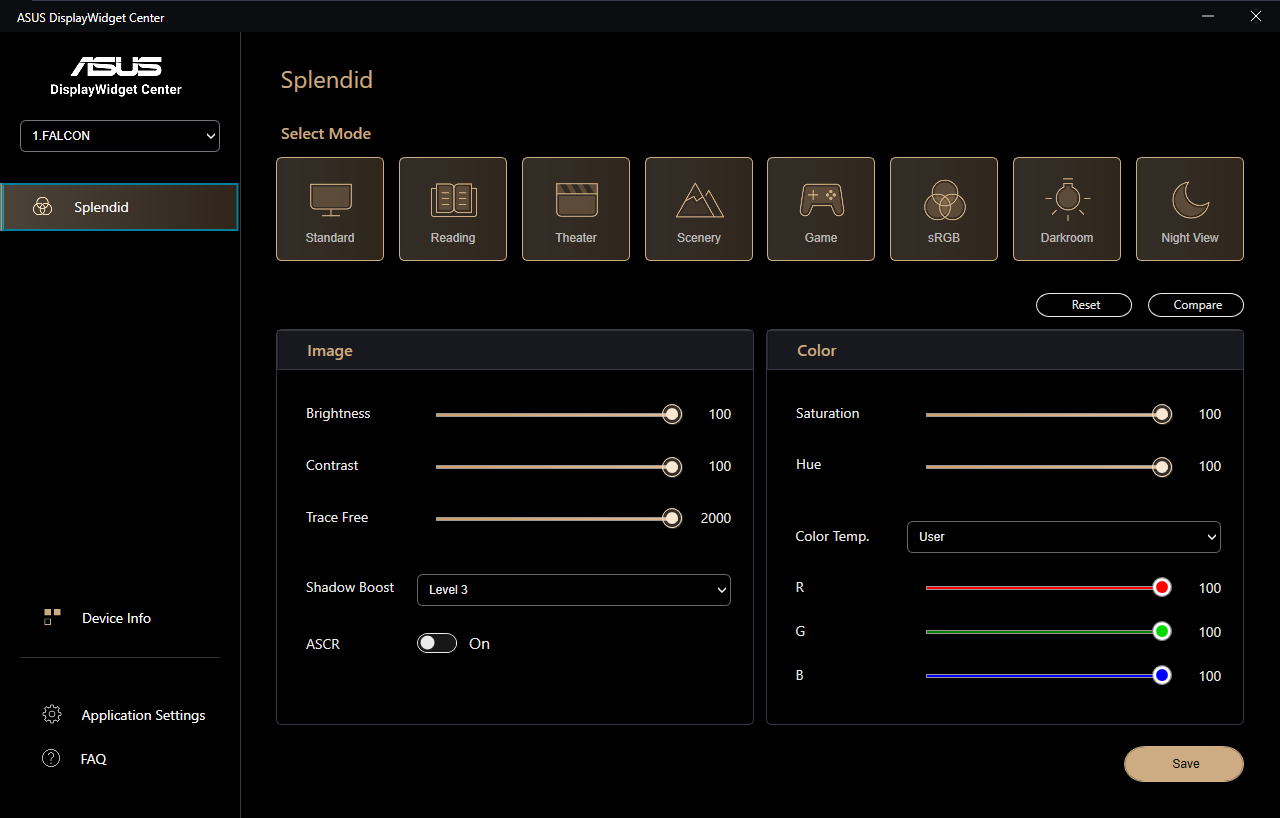Click the Trace Free label

(x=337, y=517)
